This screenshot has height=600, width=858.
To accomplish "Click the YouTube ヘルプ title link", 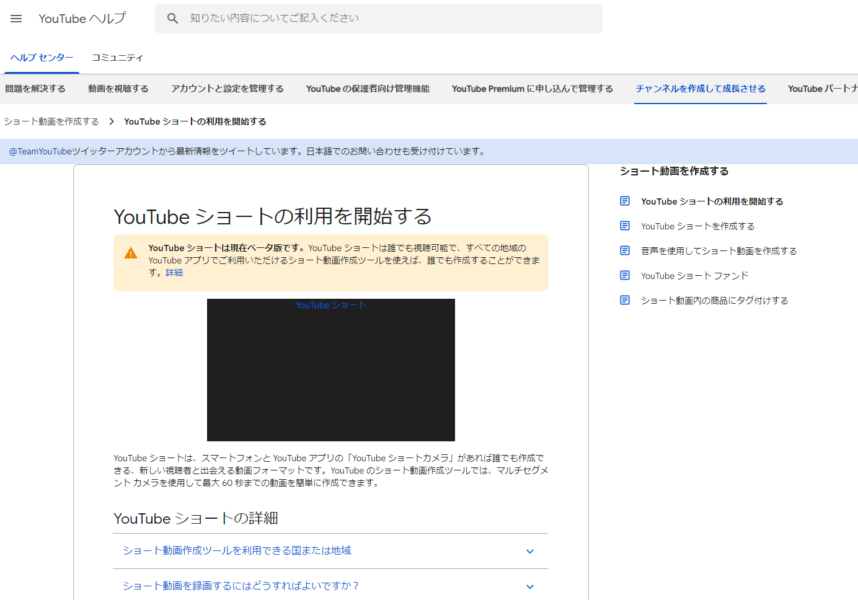I will coord(82,19).
